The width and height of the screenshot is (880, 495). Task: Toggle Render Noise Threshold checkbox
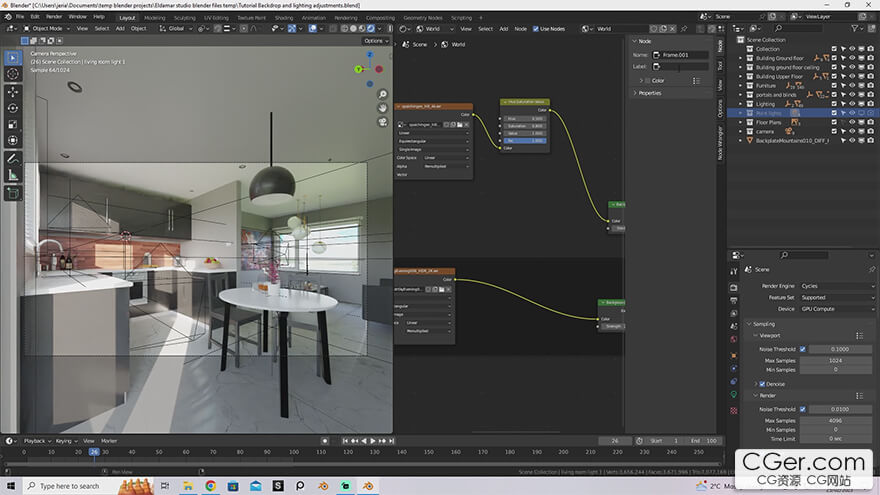(x=803, y=409)
